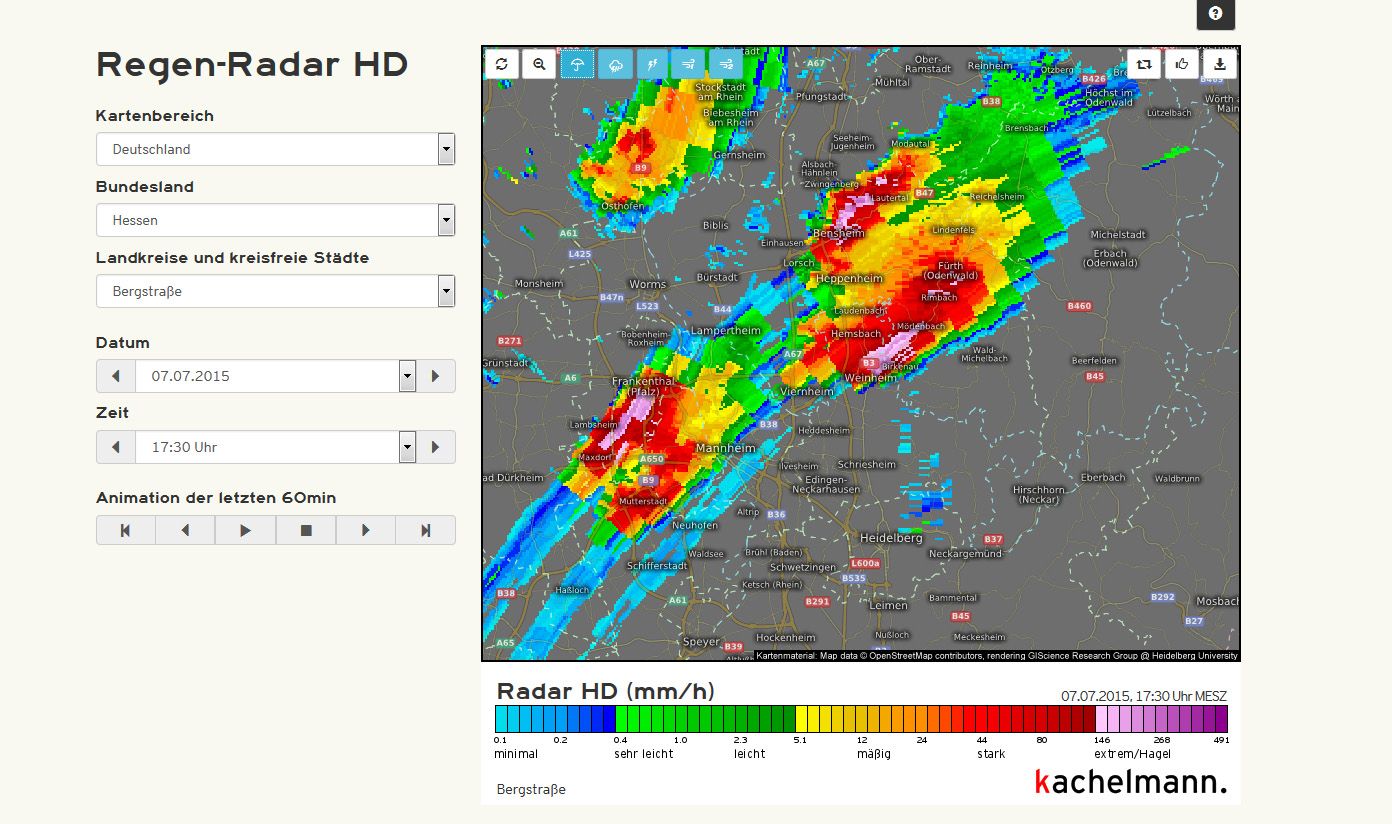Open the Bundesland dropdown showing Hessen
This screenshot has width=1392, height=824.
(x=276, y=220)
